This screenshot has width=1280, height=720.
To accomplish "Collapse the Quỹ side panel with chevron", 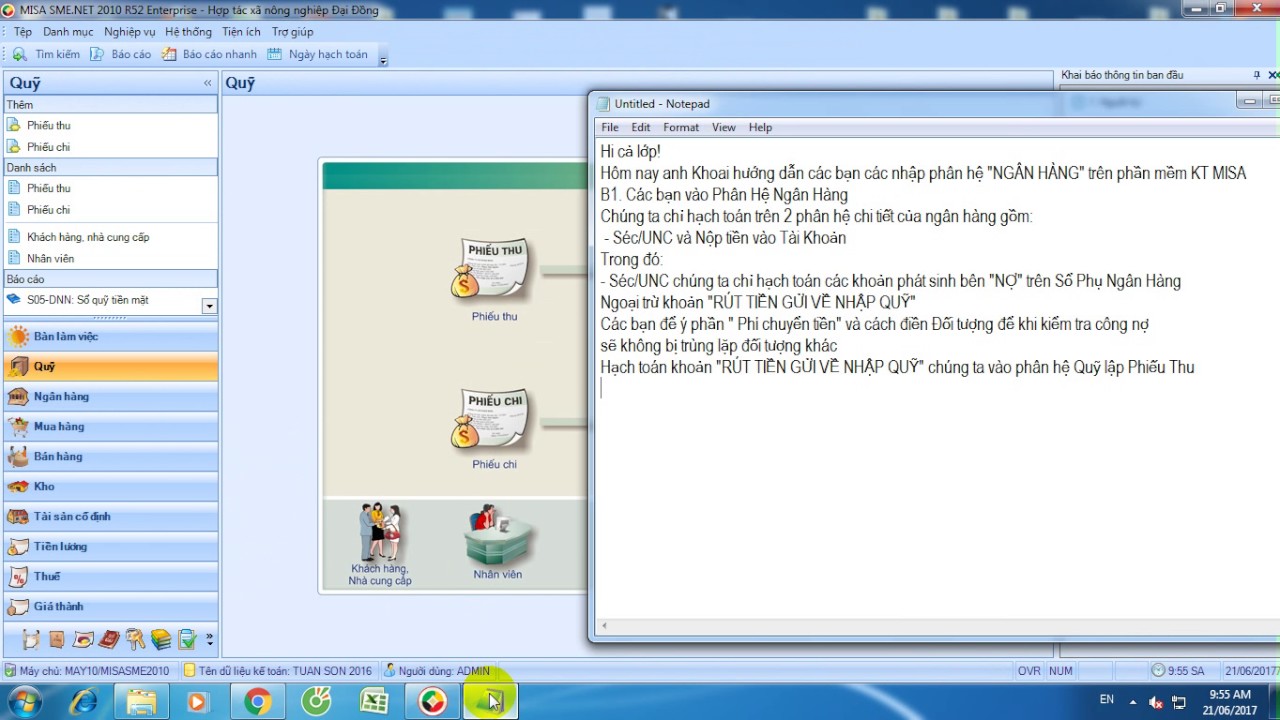I will click(x=208, y=83).
